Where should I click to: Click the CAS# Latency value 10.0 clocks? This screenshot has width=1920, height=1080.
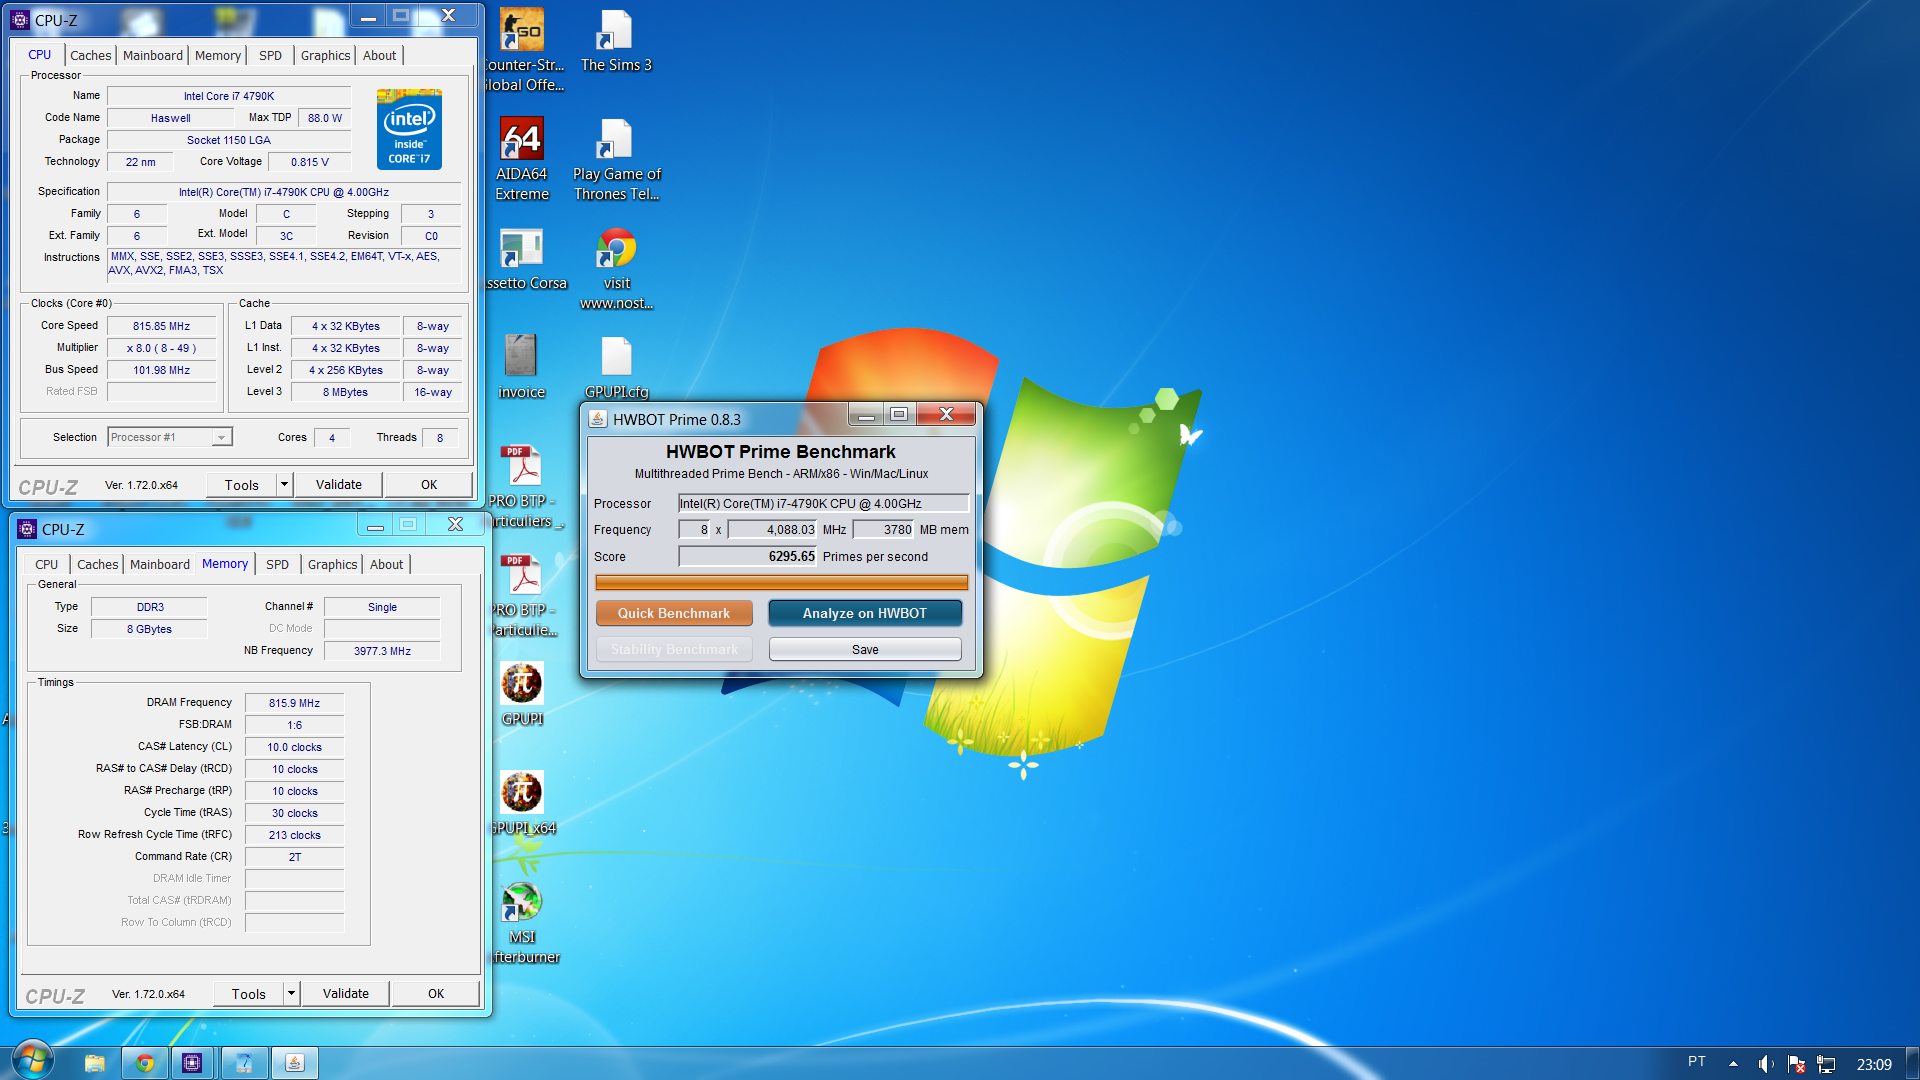[x=294, y=747]
